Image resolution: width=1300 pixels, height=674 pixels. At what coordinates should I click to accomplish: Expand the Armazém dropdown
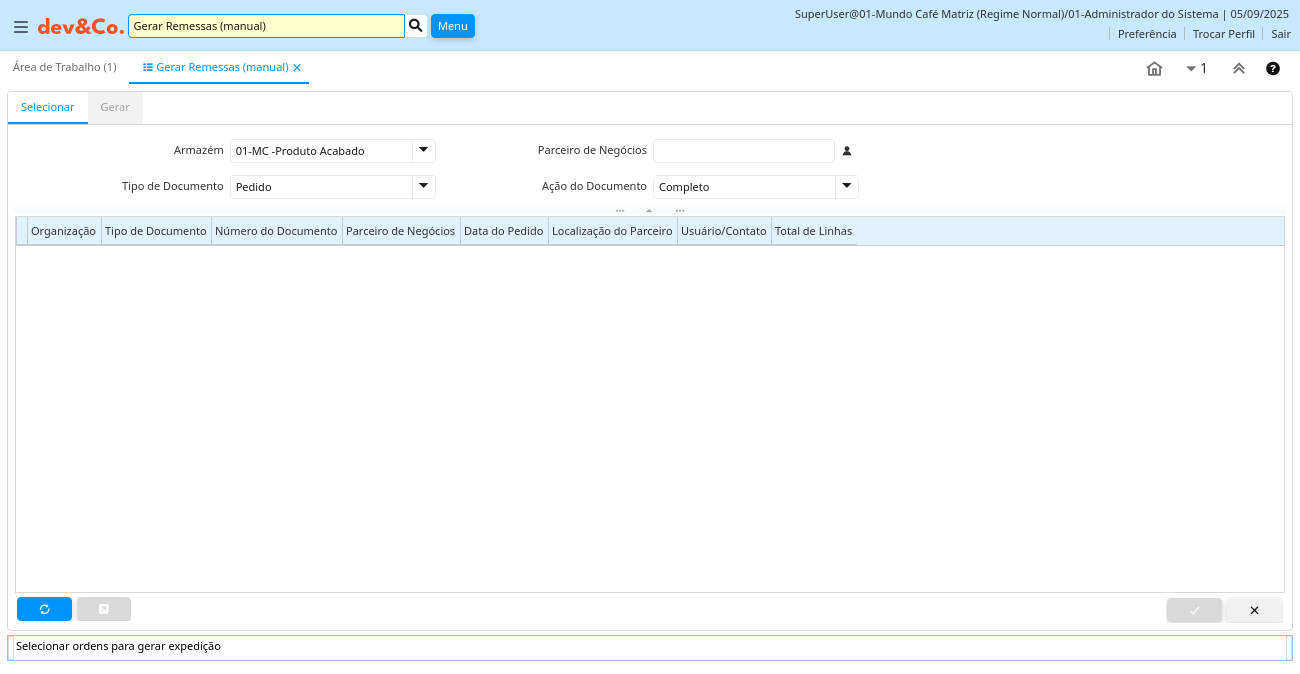[424, 151]
